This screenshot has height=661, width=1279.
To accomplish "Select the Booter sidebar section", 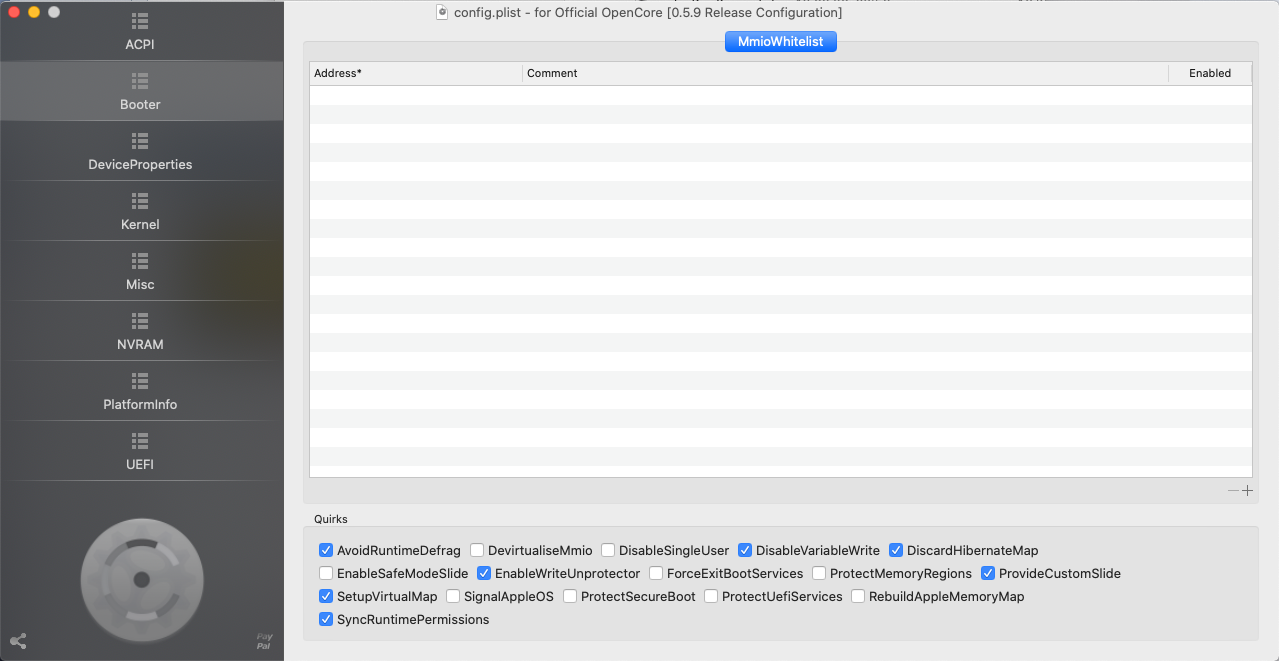I will tap(140, 92).
